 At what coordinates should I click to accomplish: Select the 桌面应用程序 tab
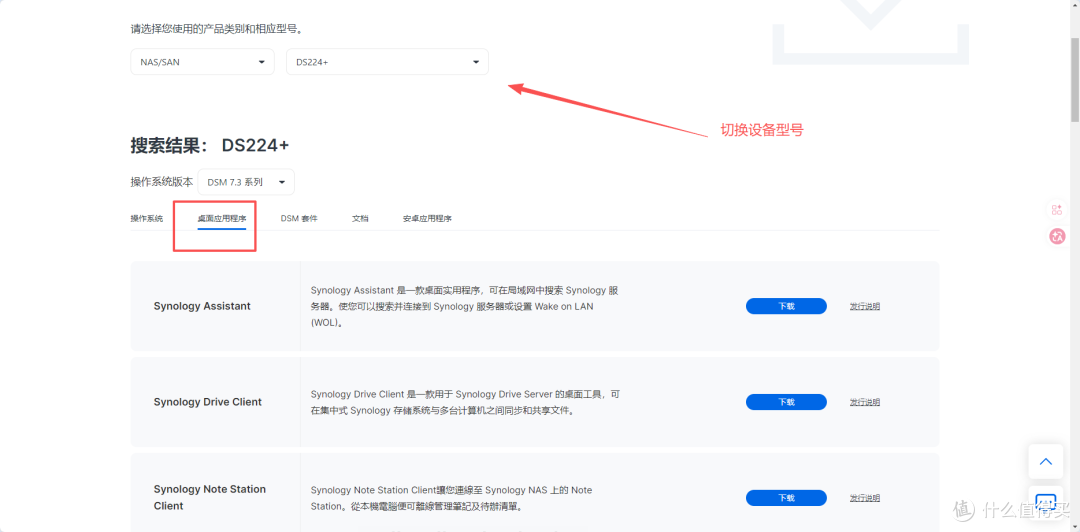click(x=222, y=218)
